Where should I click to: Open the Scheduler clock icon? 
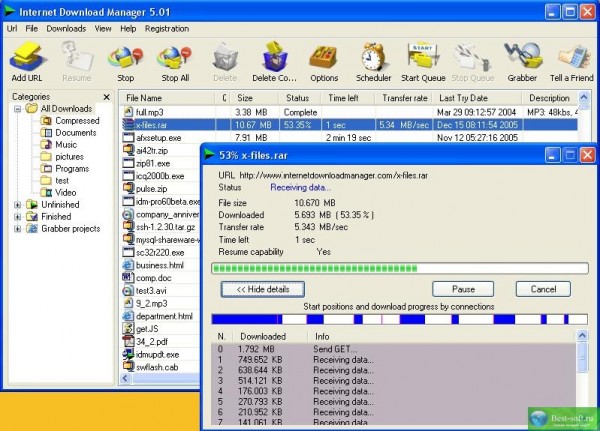click(374, 61)
